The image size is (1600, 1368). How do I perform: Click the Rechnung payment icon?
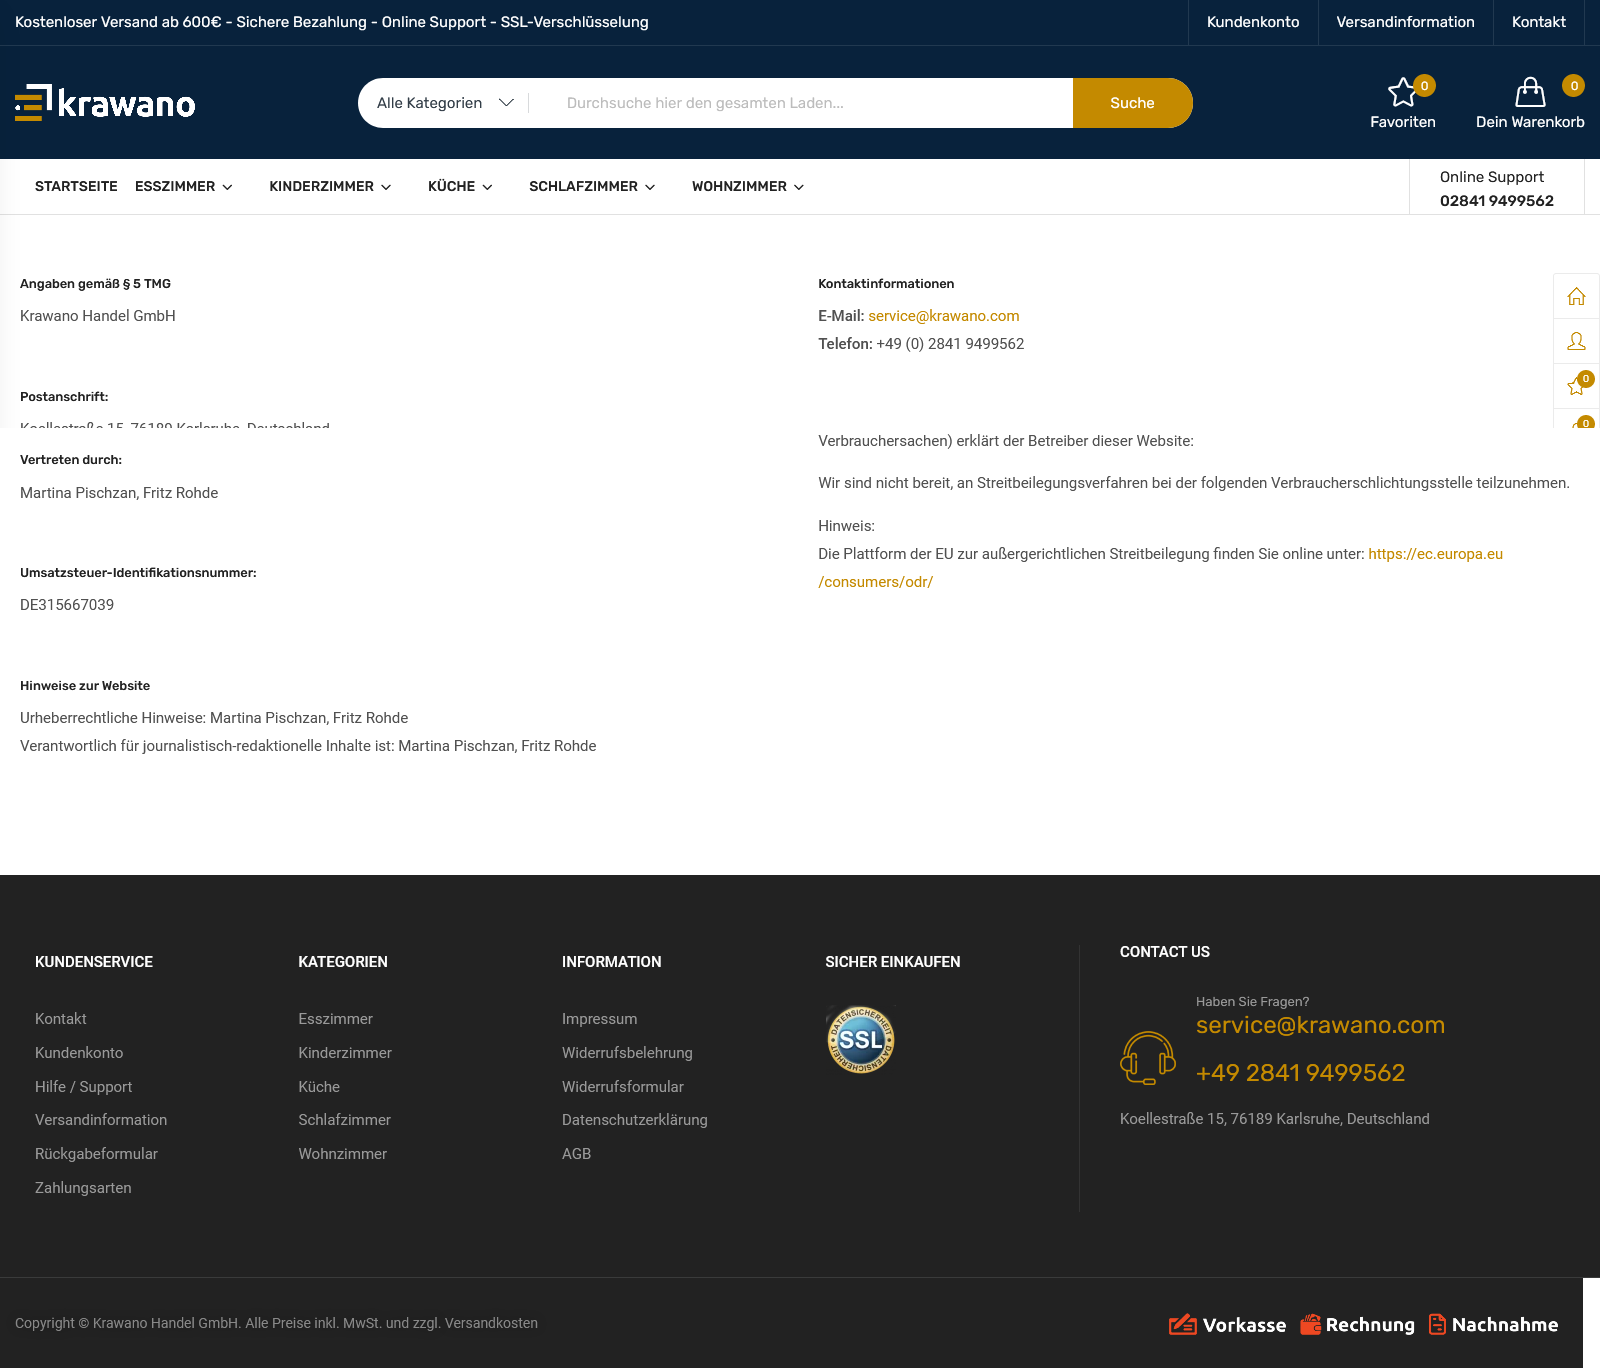(x=1357, y=1324)
